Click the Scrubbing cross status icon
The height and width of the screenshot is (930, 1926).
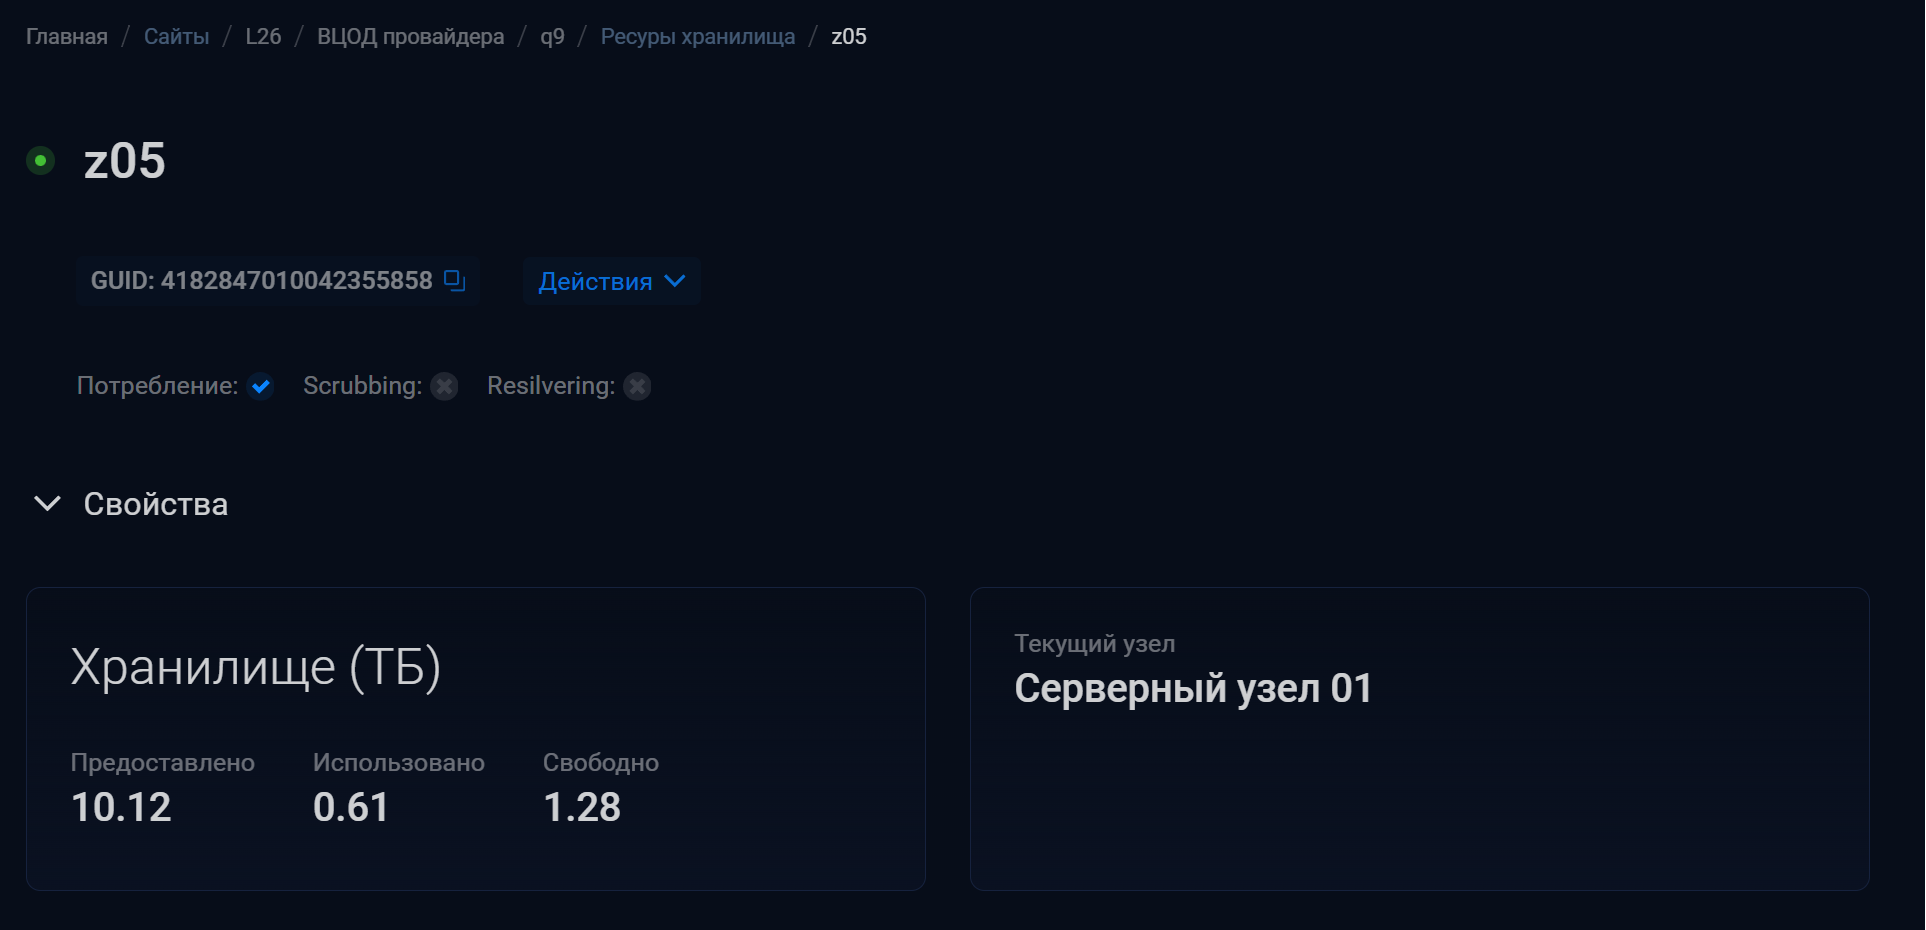coord(445,386)
